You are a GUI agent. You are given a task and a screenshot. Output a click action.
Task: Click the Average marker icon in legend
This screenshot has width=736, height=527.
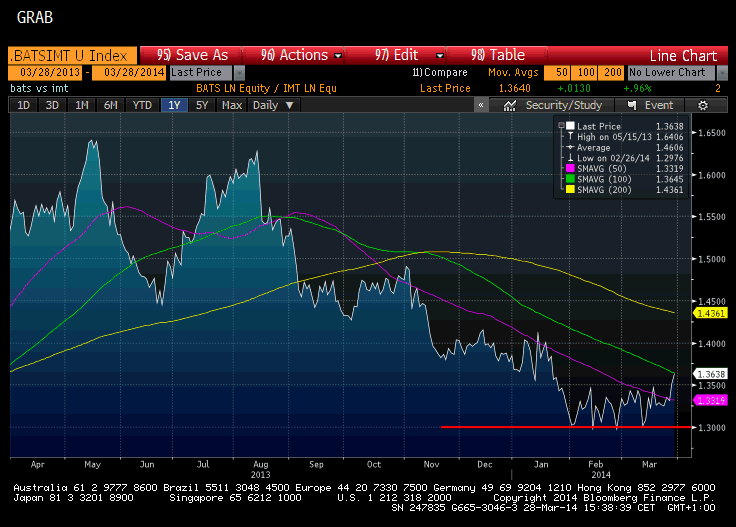(570, 147)
